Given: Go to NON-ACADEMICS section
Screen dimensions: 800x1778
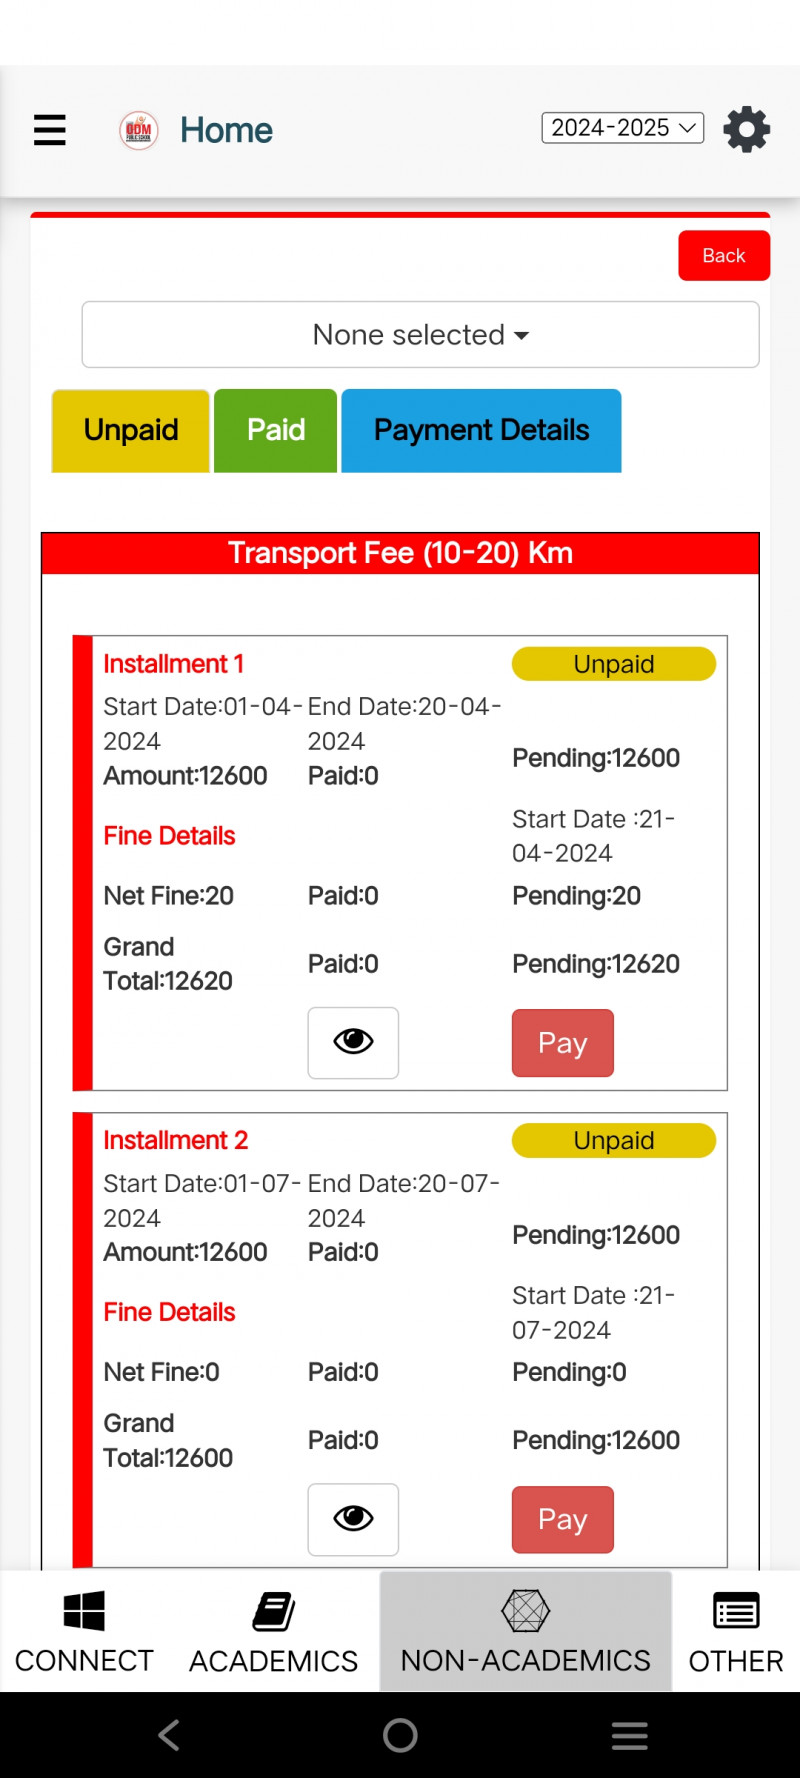Looking at the screenshot, I should (x=525, y=1631).
